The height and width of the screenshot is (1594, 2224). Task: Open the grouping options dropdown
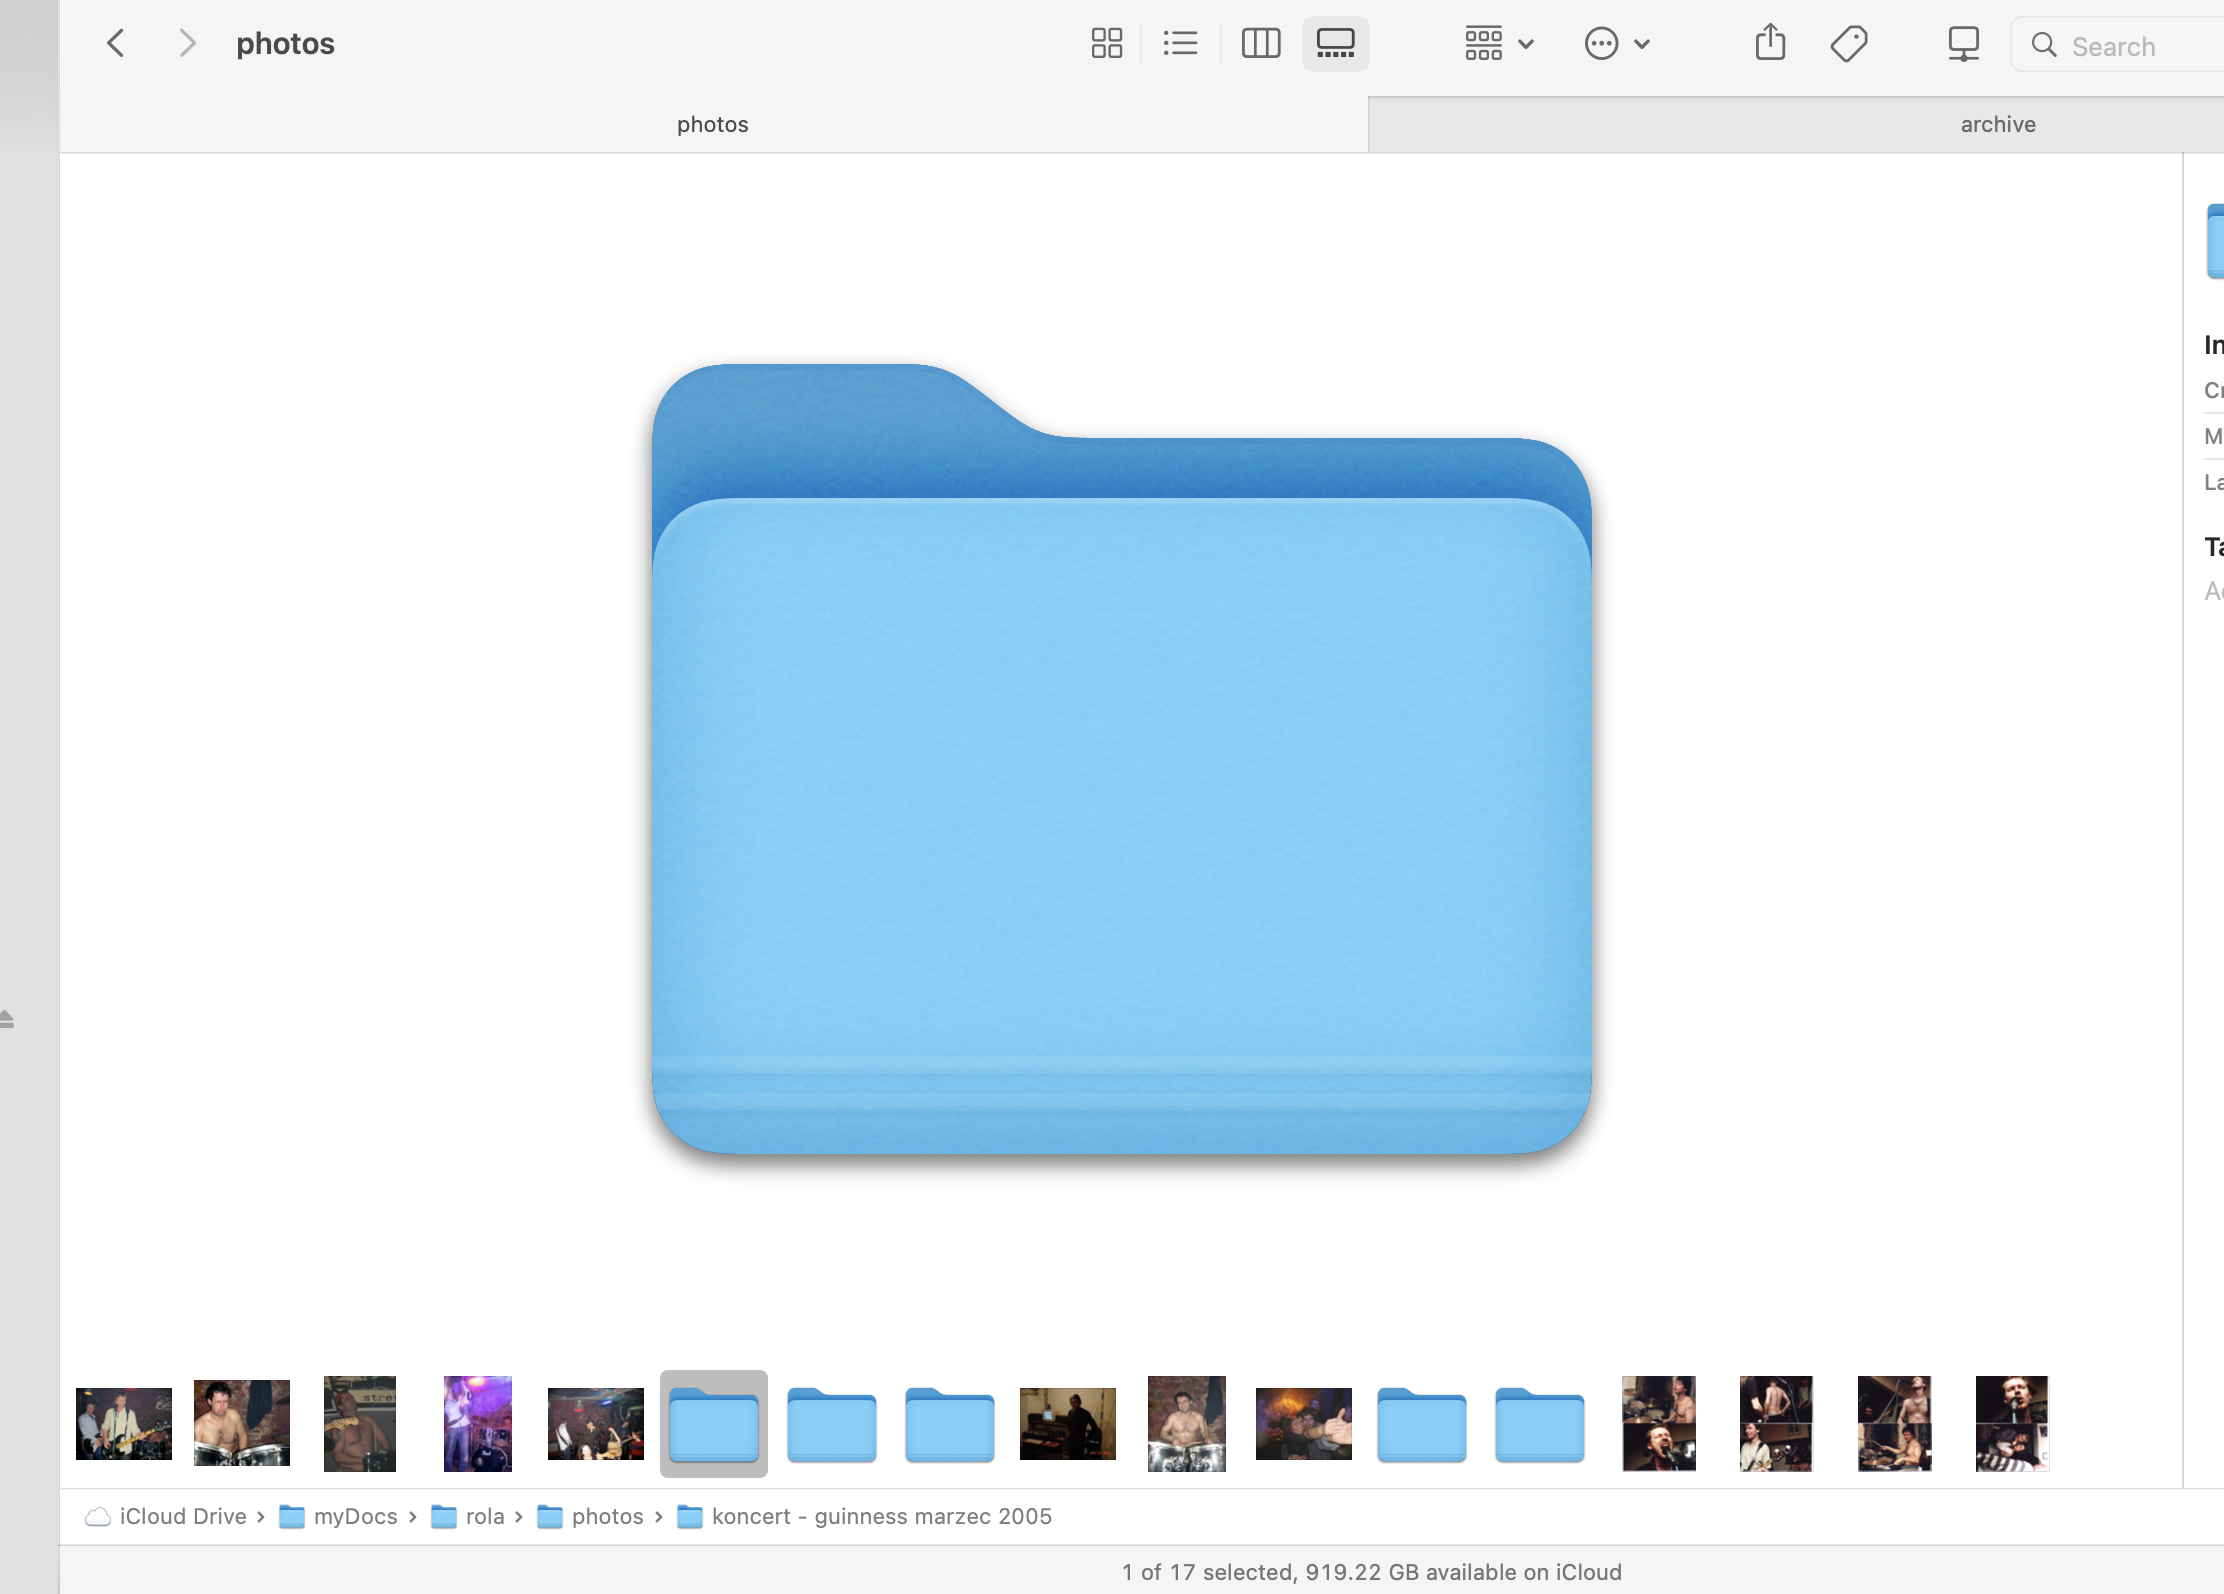[x=1483, y=43]
